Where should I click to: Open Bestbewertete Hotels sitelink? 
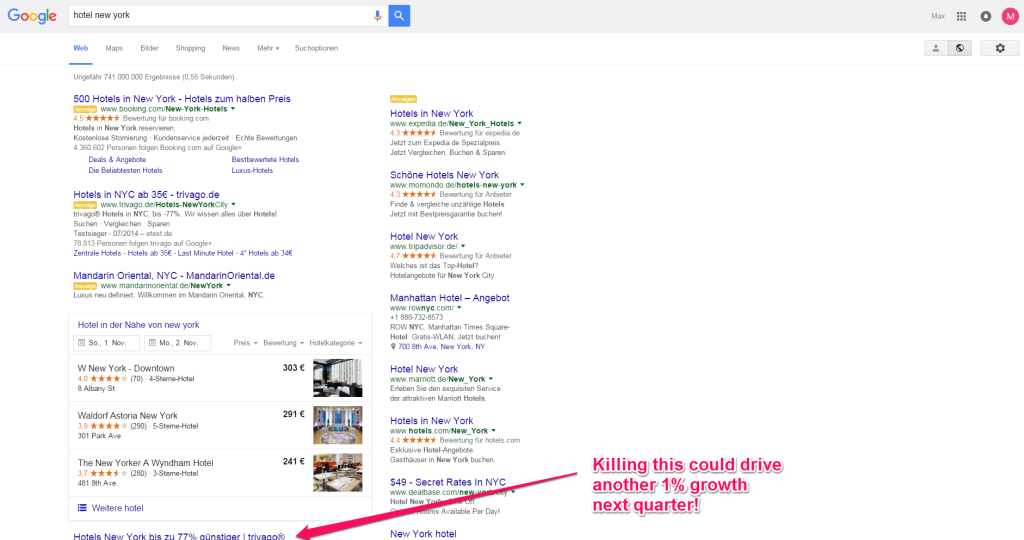tap(265, 159)
